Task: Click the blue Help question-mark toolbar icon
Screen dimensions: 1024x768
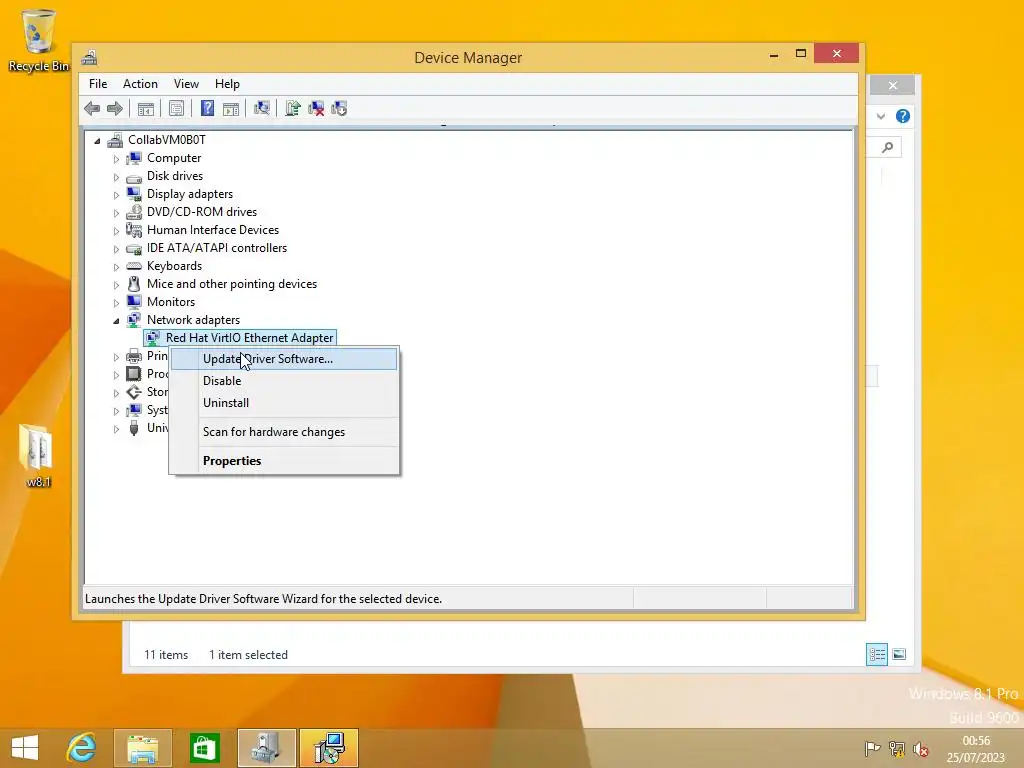Action: 207,108
